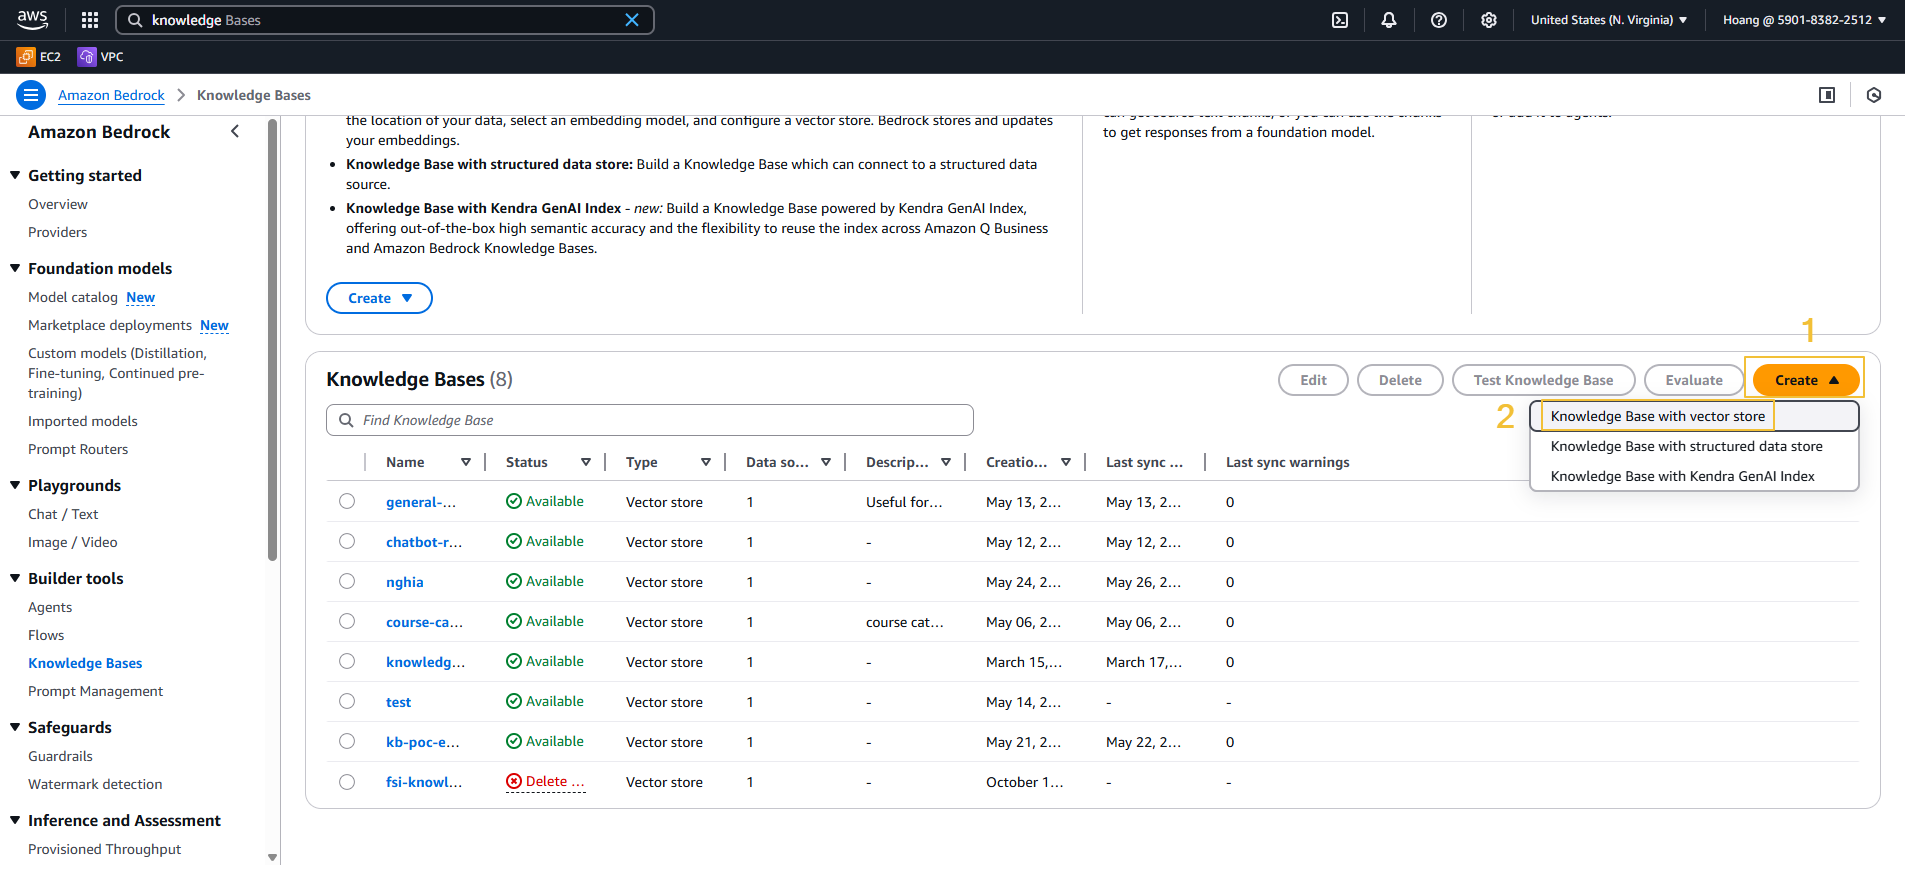1905x880 pixels.
Task: Open Watermark detection in the sidebar
Action: (95, 784)
